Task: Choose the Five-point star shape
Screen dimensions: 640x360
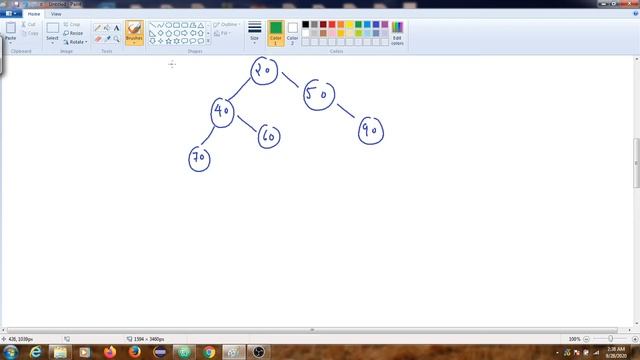Action: pos(169,41)
